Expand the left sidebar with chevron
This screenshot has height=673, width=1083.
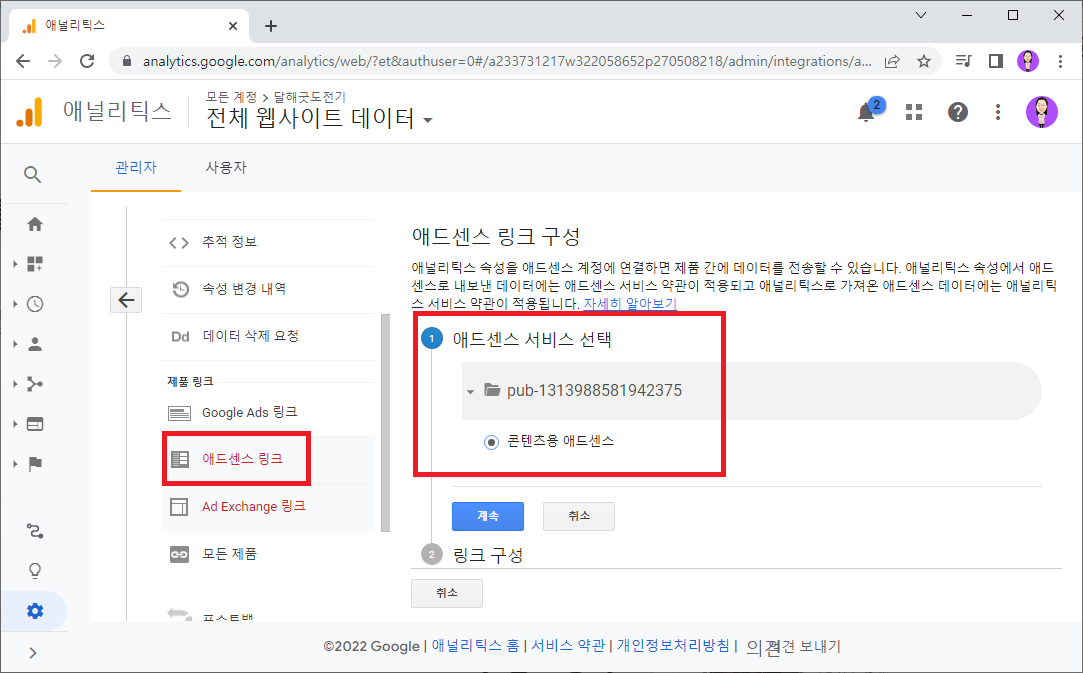click(x=32, y=652)
